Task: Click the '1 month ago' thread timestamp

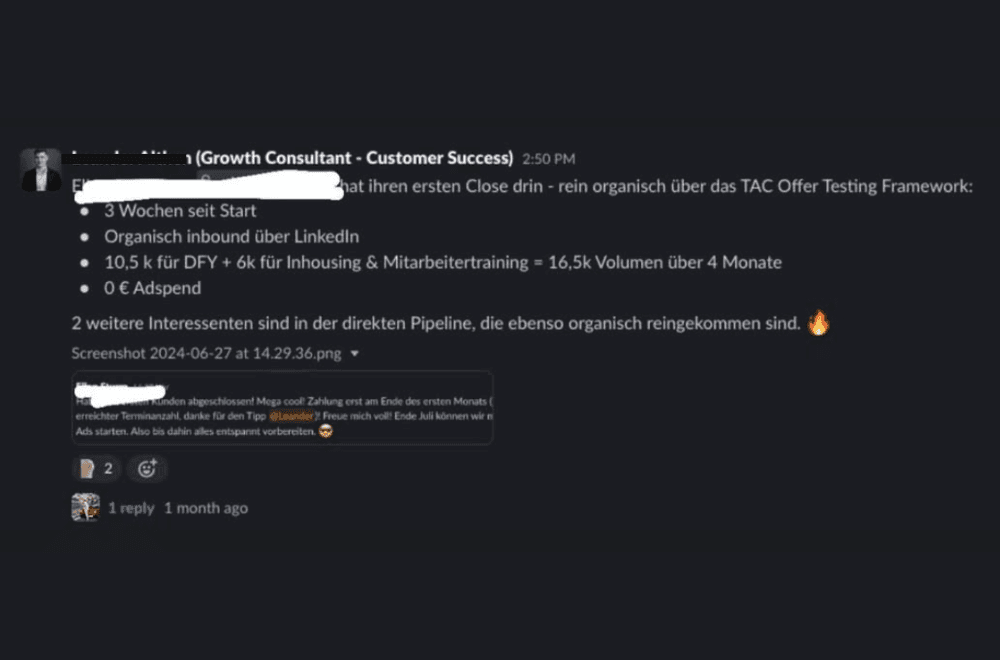Action: [x=206, y=508]
